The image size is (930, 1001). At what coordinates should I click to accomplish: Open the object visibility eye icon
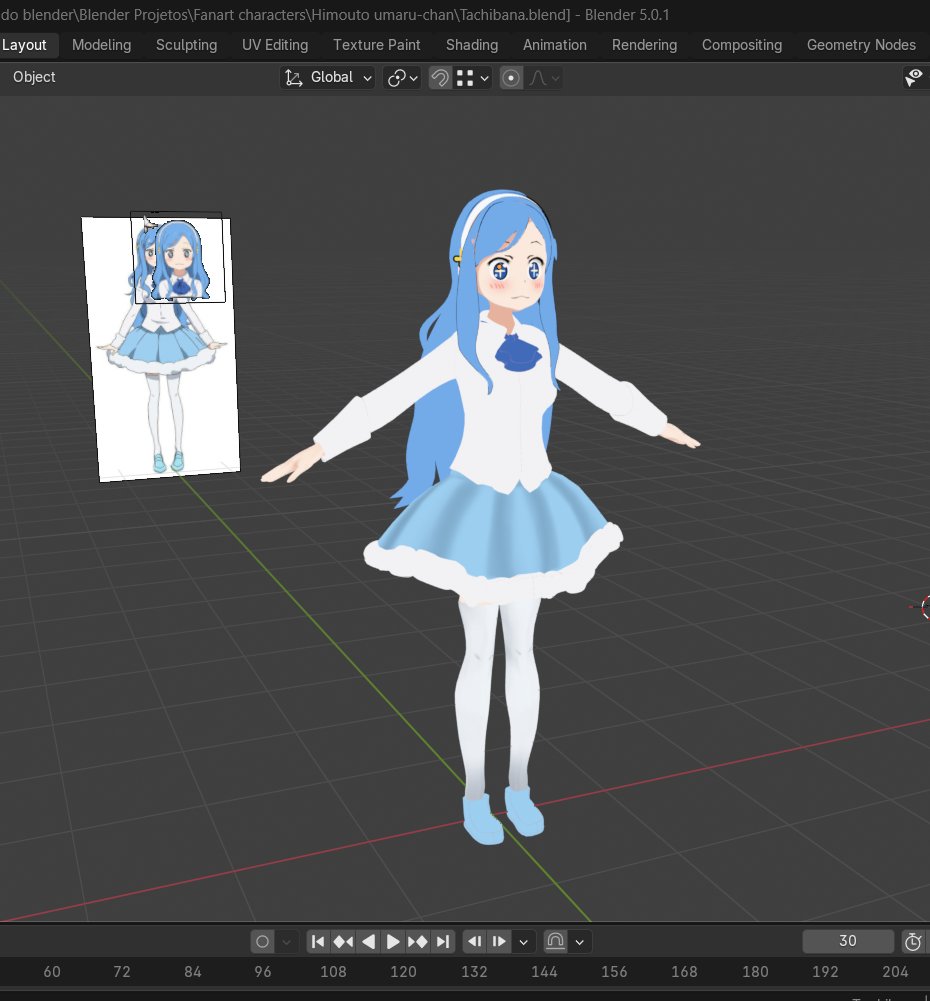click(914, 77)
